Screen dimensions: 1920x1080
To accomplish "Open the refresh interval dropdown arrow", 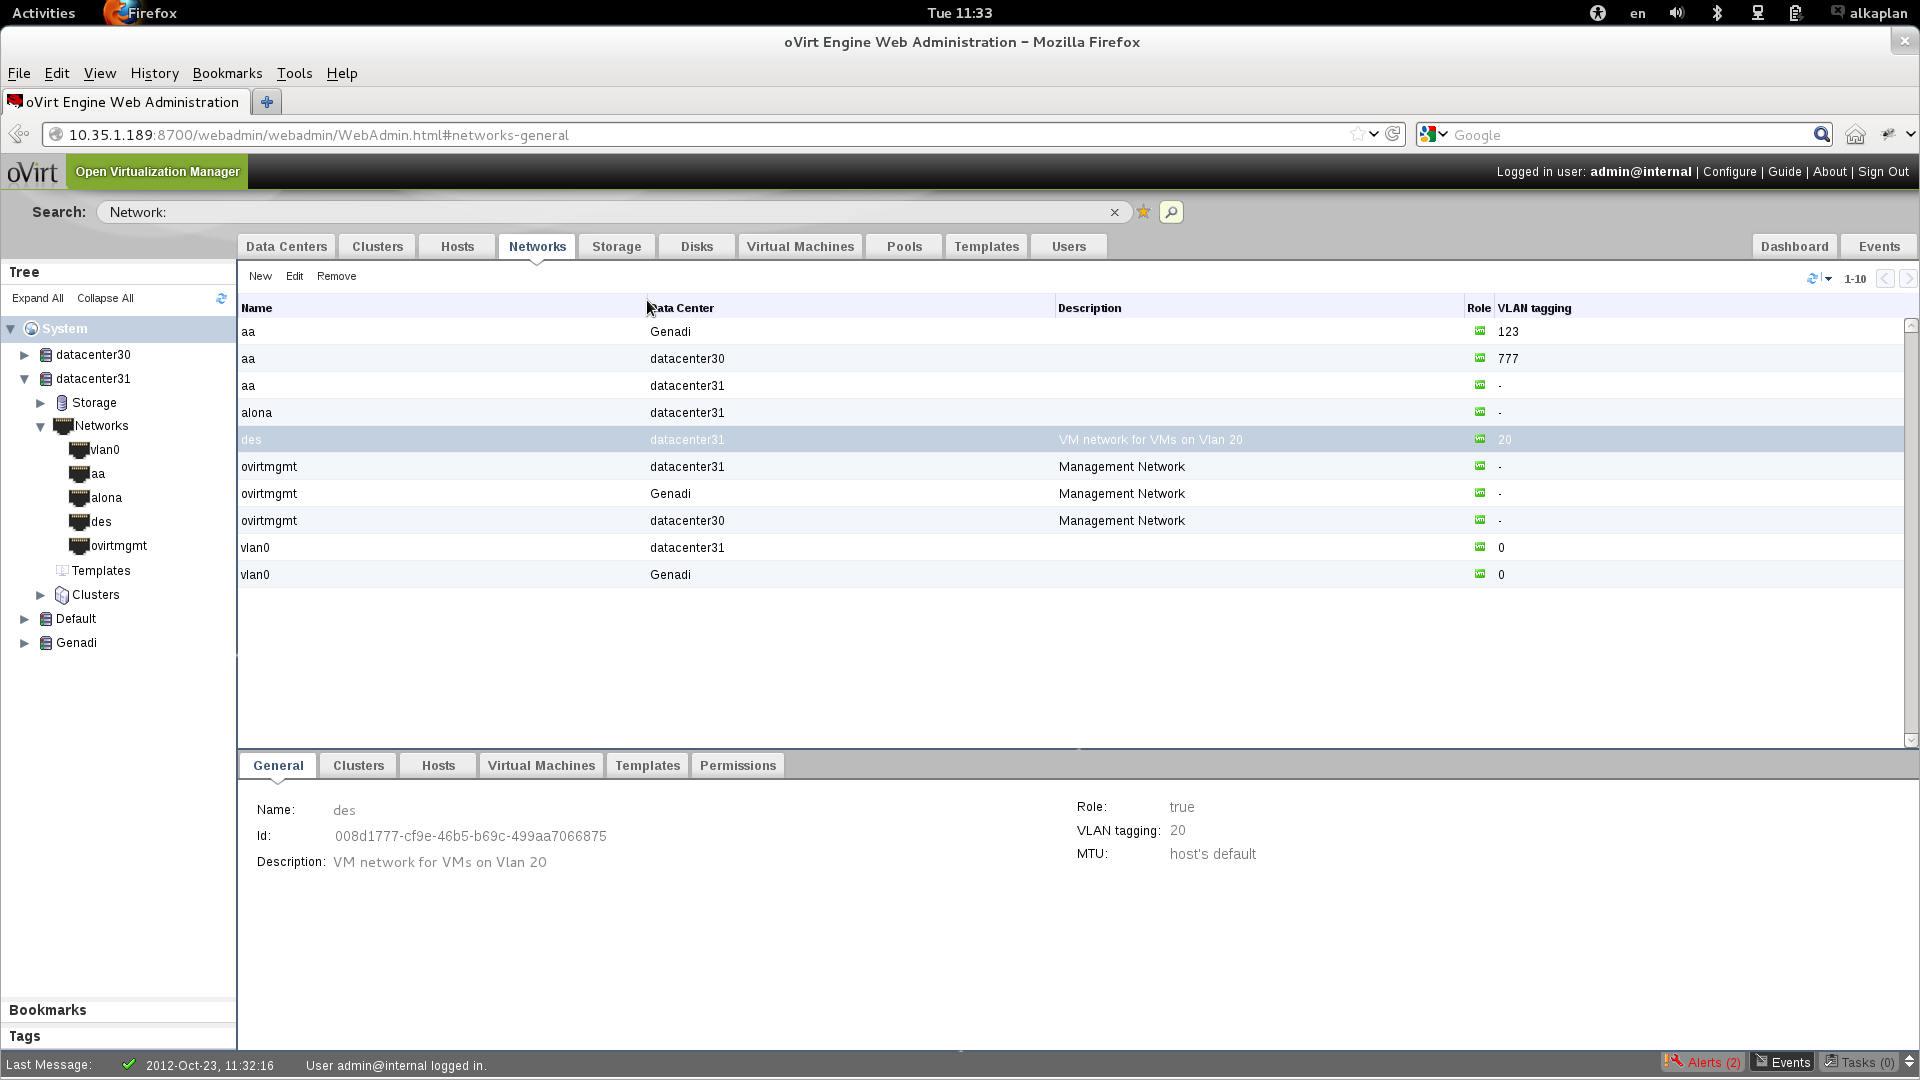I will click(x=1828, y=279).
